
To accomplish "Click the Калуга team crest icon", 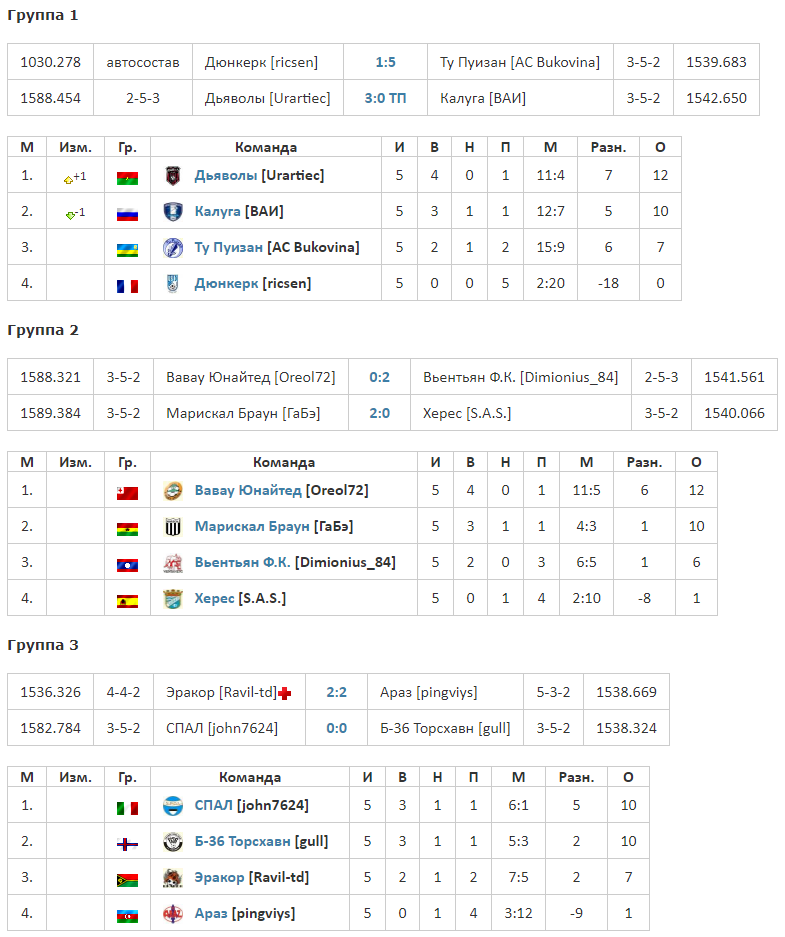I will coord(173,212).
